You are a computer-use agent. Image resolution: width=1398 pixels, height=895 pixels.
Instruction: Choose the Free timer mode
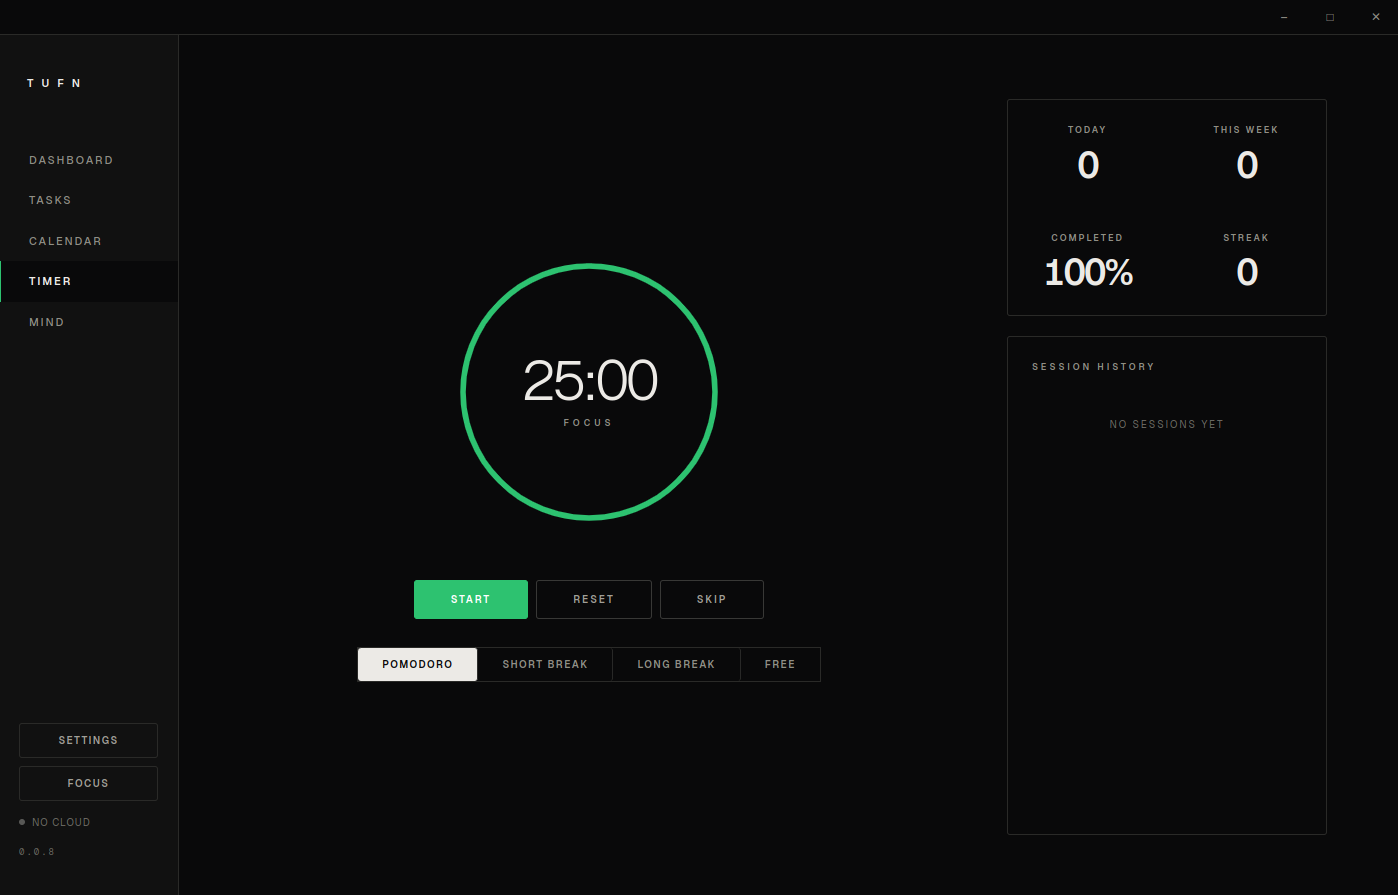[780, 664]
